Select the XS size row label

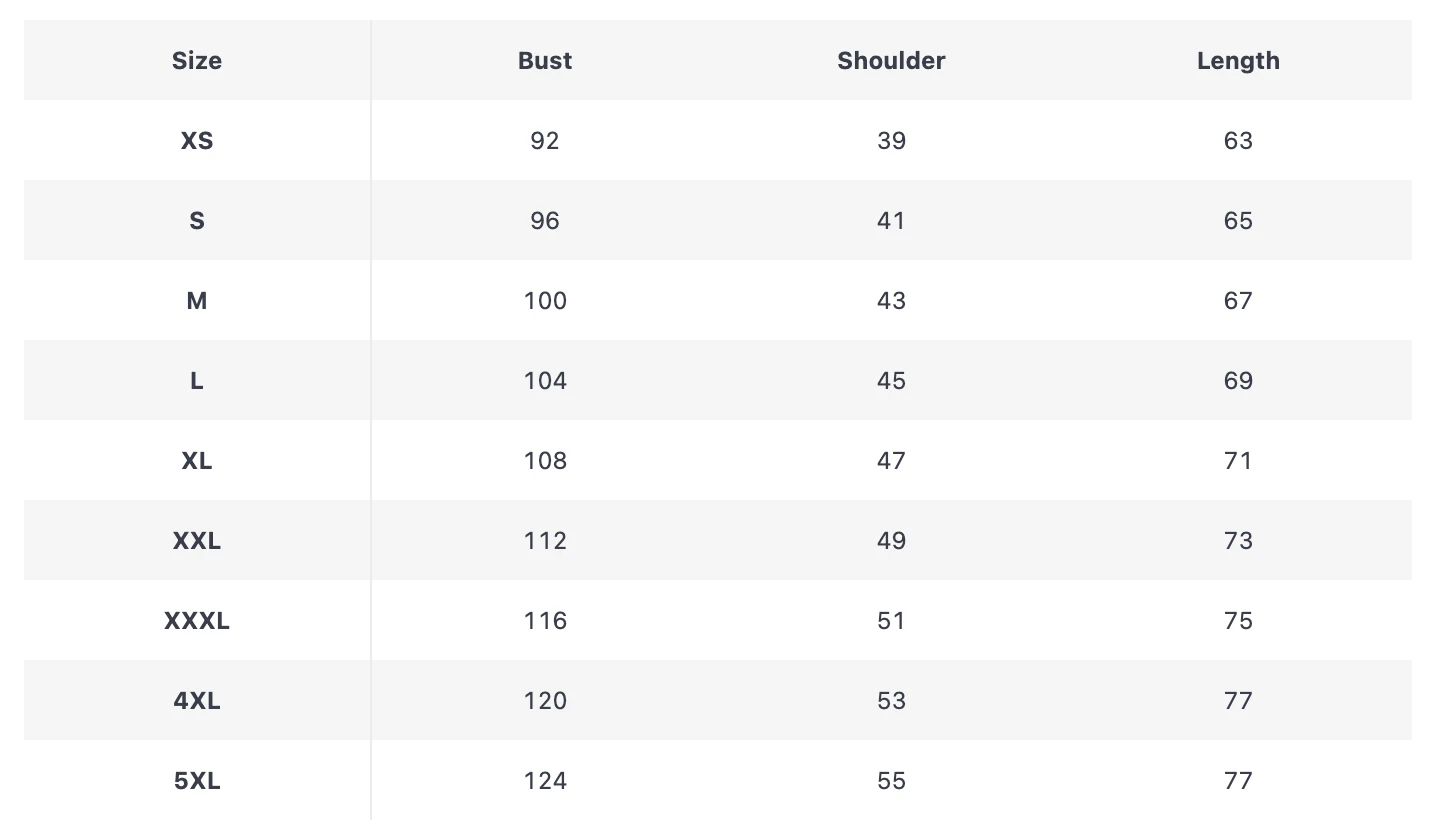(197, 141)
